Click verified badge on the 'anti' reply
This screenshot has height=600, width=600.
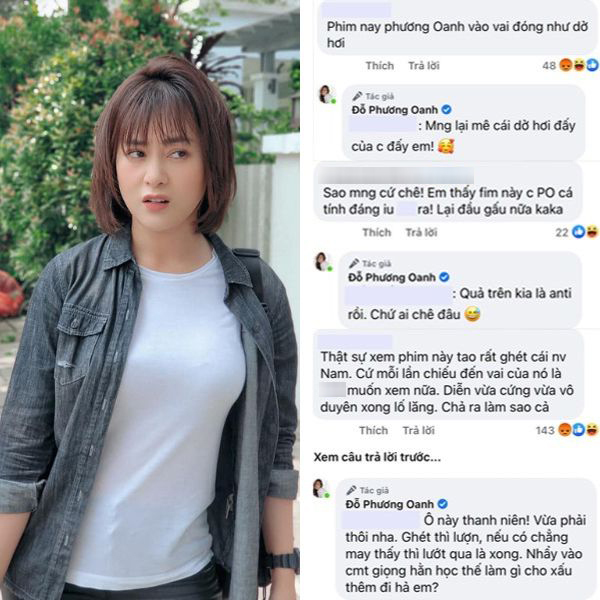click(x=444, y=277)
